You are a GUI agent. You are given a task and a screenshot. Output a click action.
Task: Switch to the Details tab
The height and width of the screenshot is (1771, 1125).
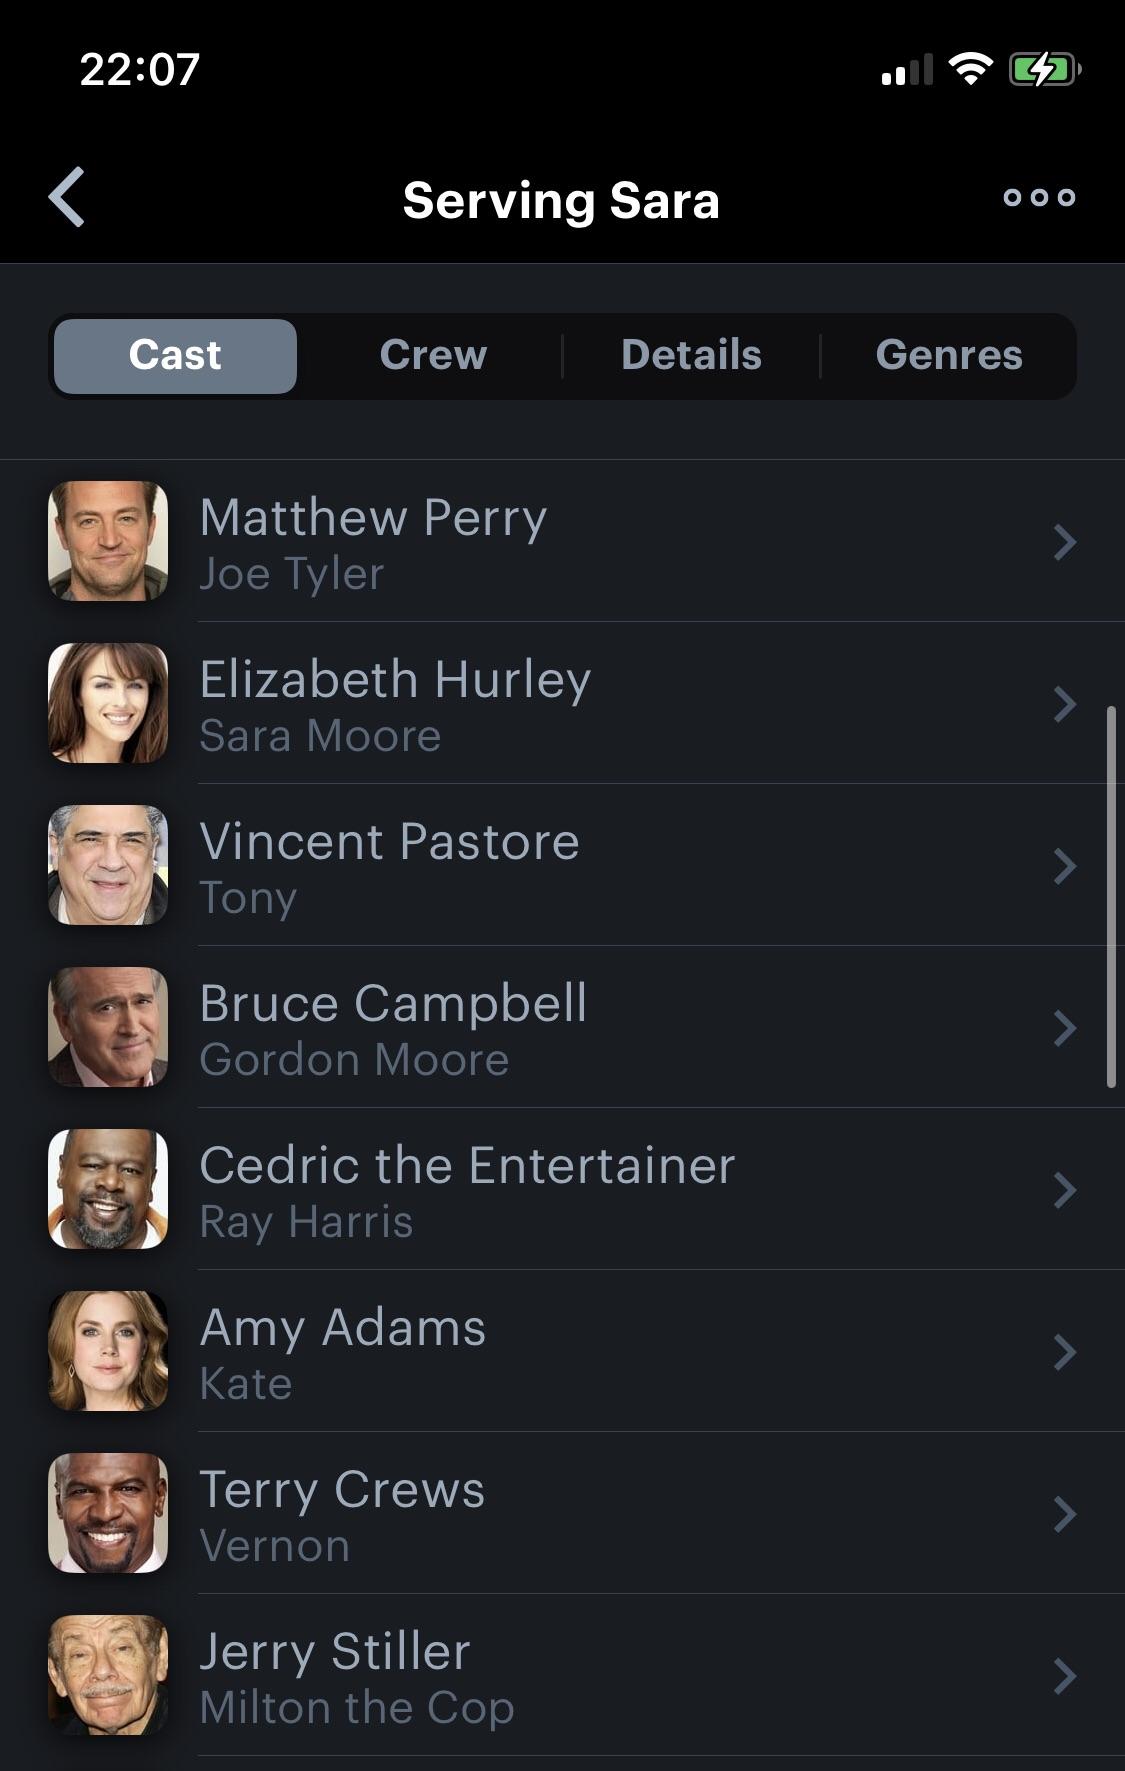point(691,355)
